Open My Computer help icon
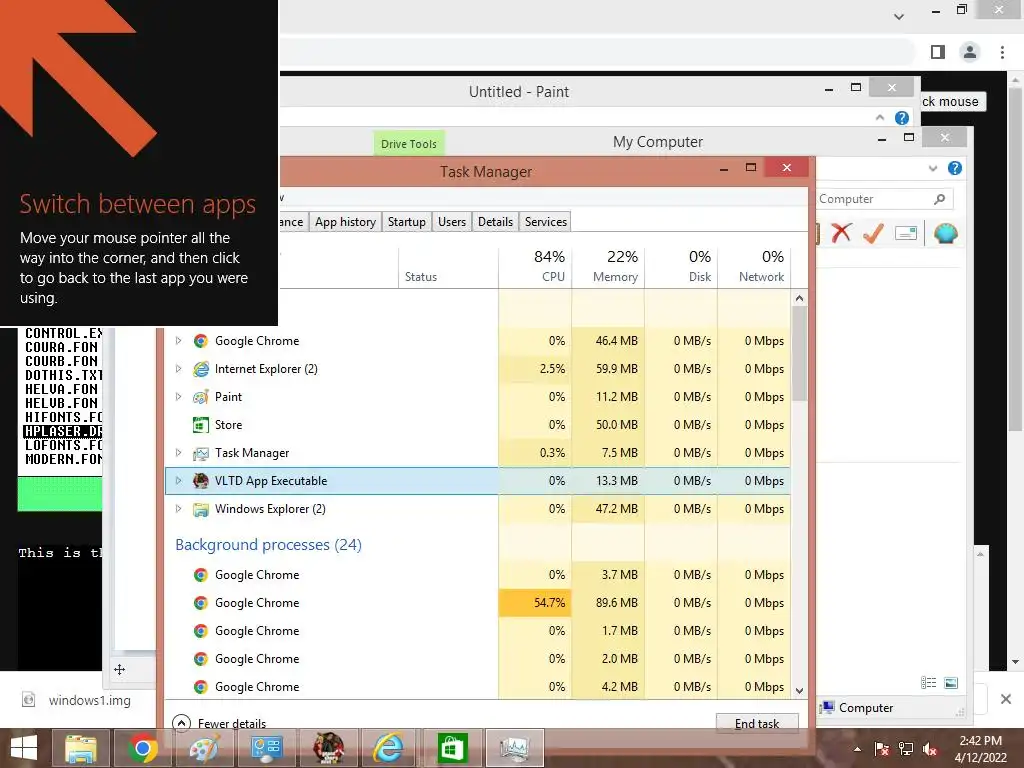Screen dimensions: 1024x768 tap(955, 168)
